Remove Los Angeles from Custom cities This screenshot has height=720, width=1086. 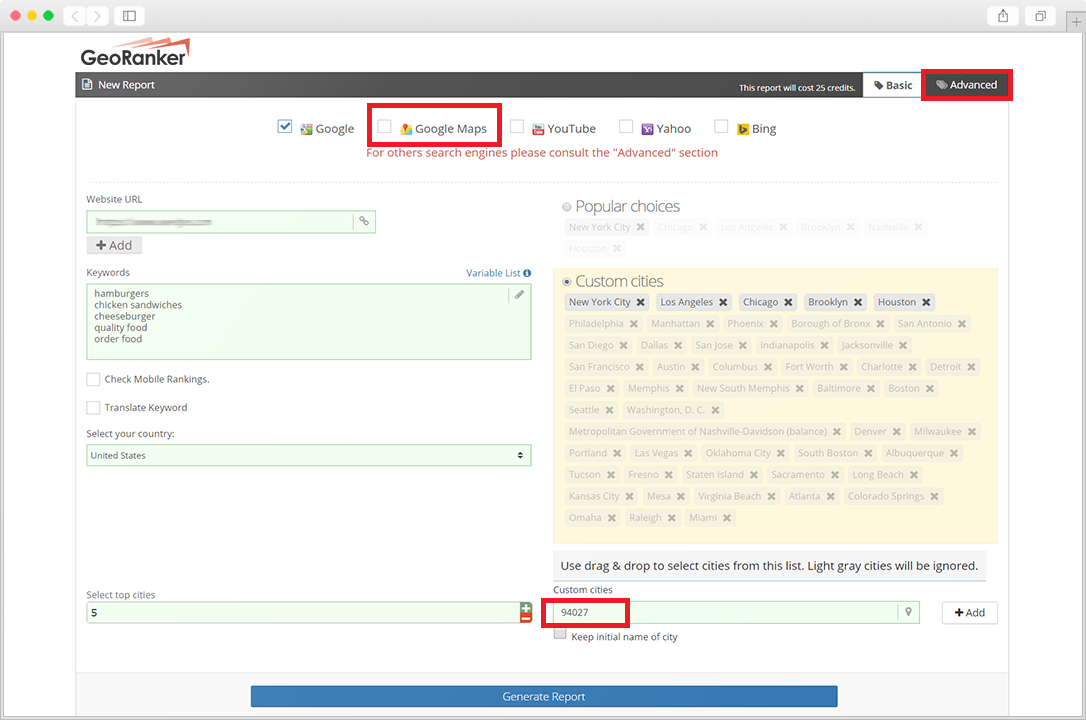point(723,303)
